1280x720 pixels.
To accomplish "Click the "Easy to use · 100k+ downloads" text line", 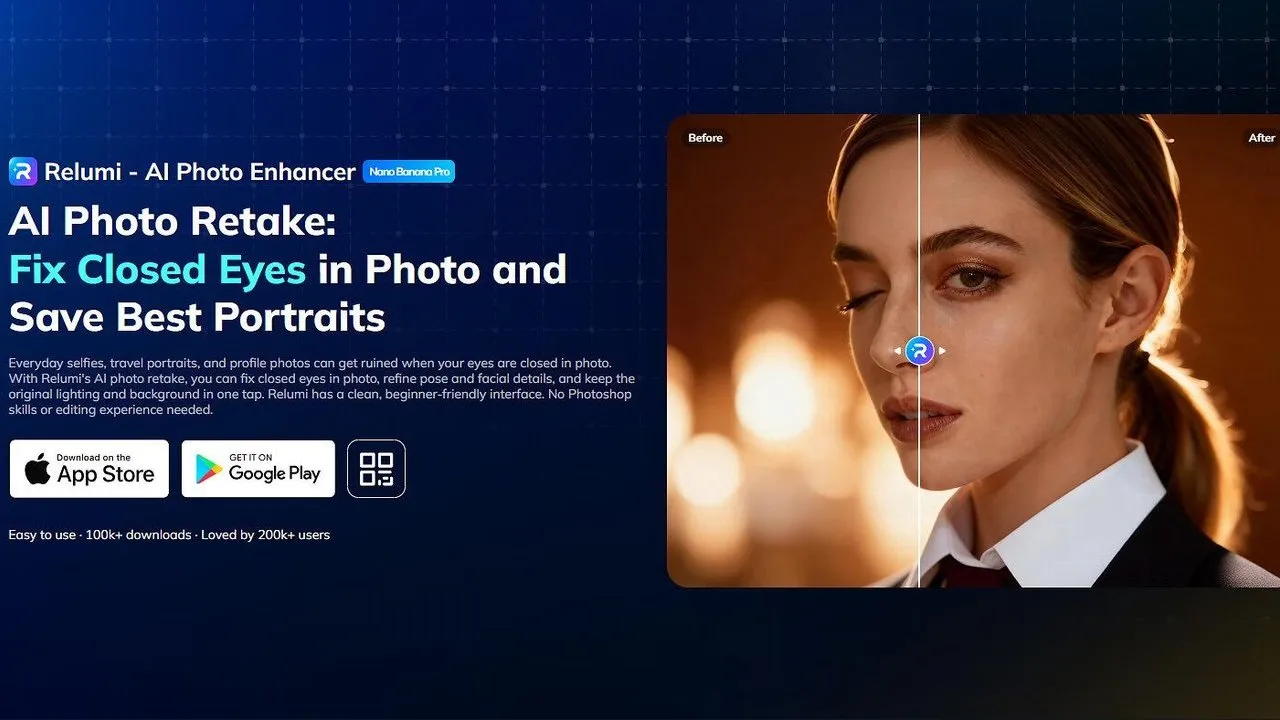I will (169, 535).
